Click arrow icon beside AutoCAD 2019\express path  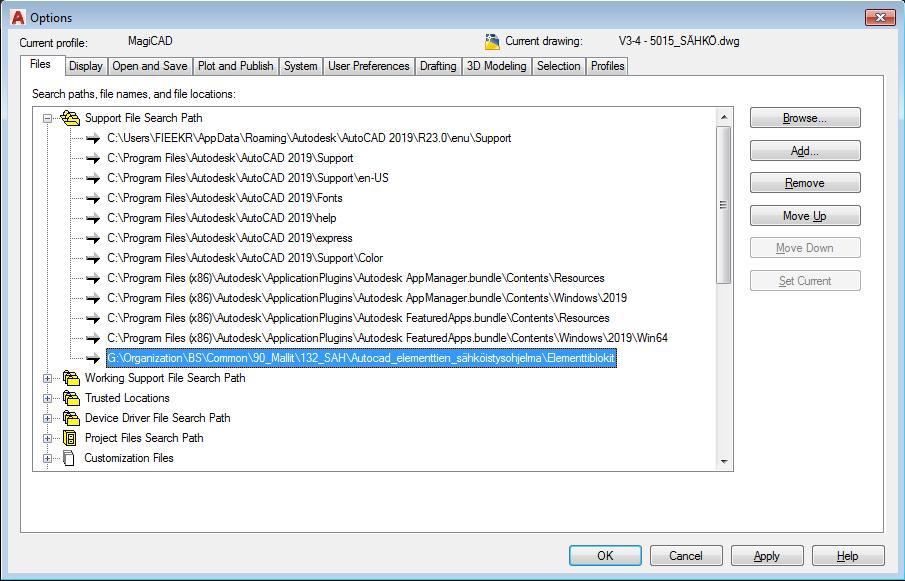click(93, 238)
